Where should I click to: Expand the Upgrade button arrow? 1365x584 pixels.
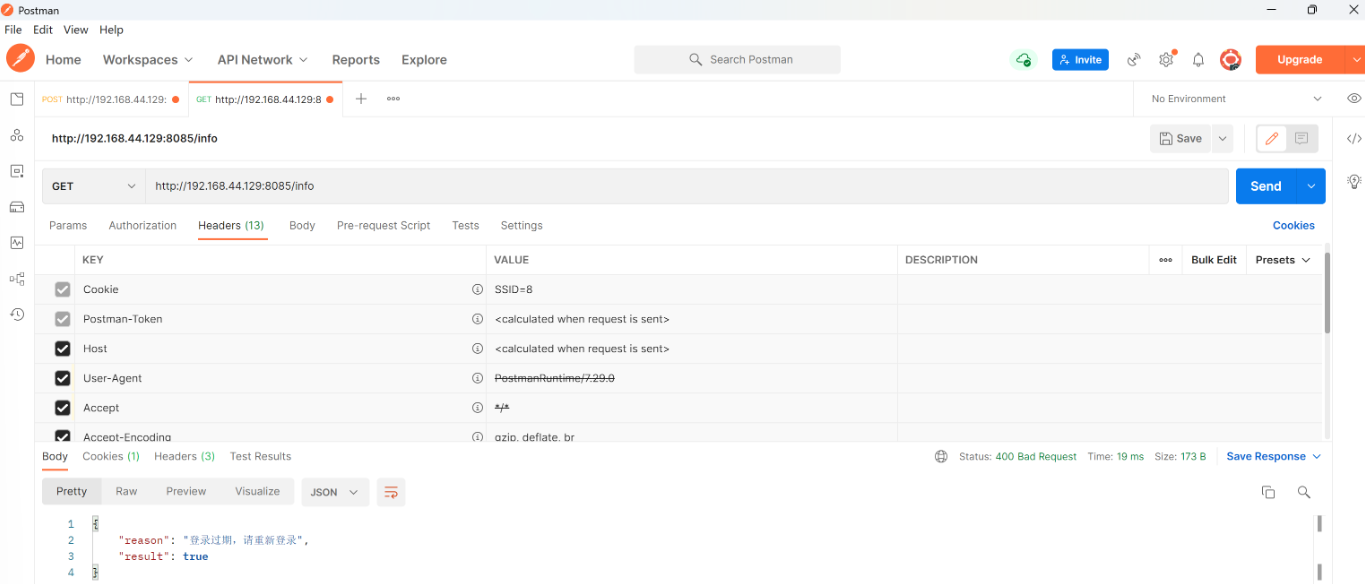tap(1356, 60)
